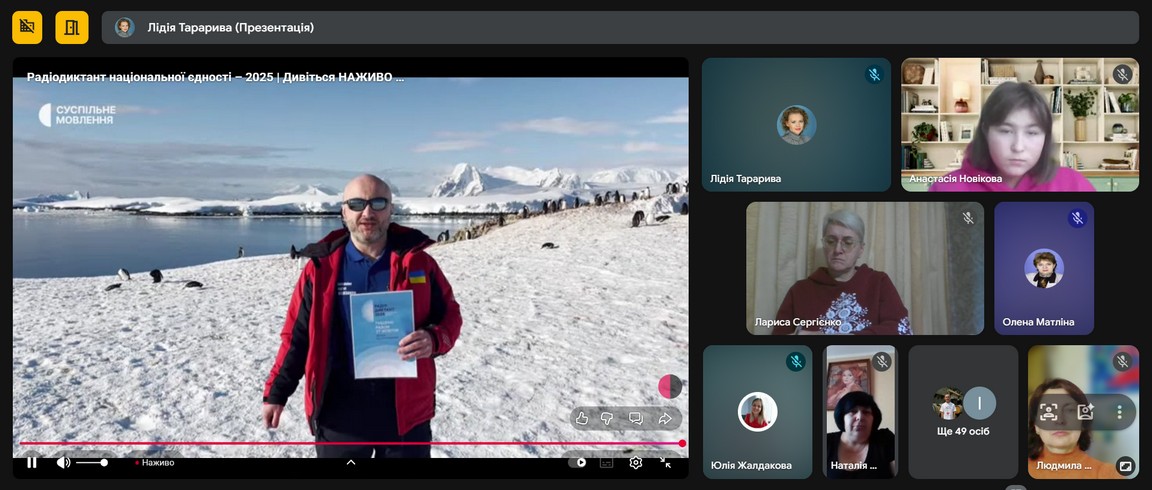Click the framing icon on Людмила's tile
This screenshot has height=490, width=1152.
pos(1048,411)
